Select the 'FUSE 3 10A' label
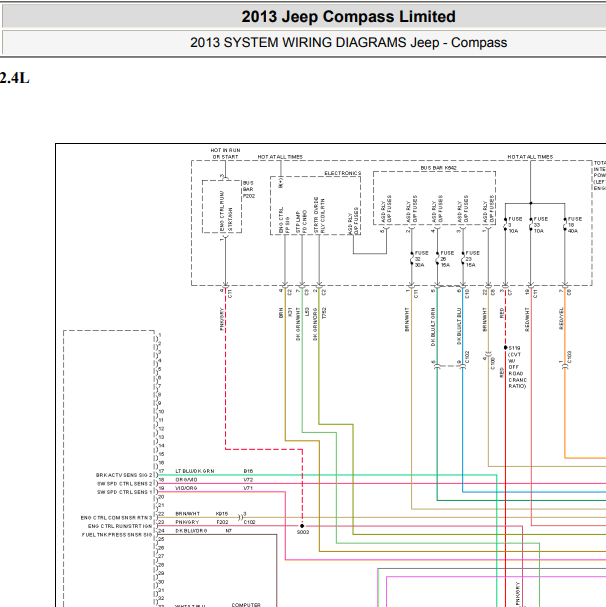The width and height of the screenshot is (606, 607). click(515, 225)
